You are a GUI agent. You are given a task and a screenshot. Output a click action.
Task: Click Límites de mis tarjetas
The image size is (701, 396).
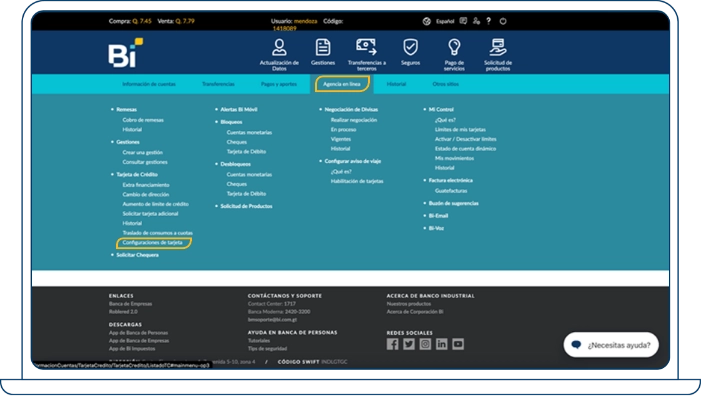pos(460,130)
